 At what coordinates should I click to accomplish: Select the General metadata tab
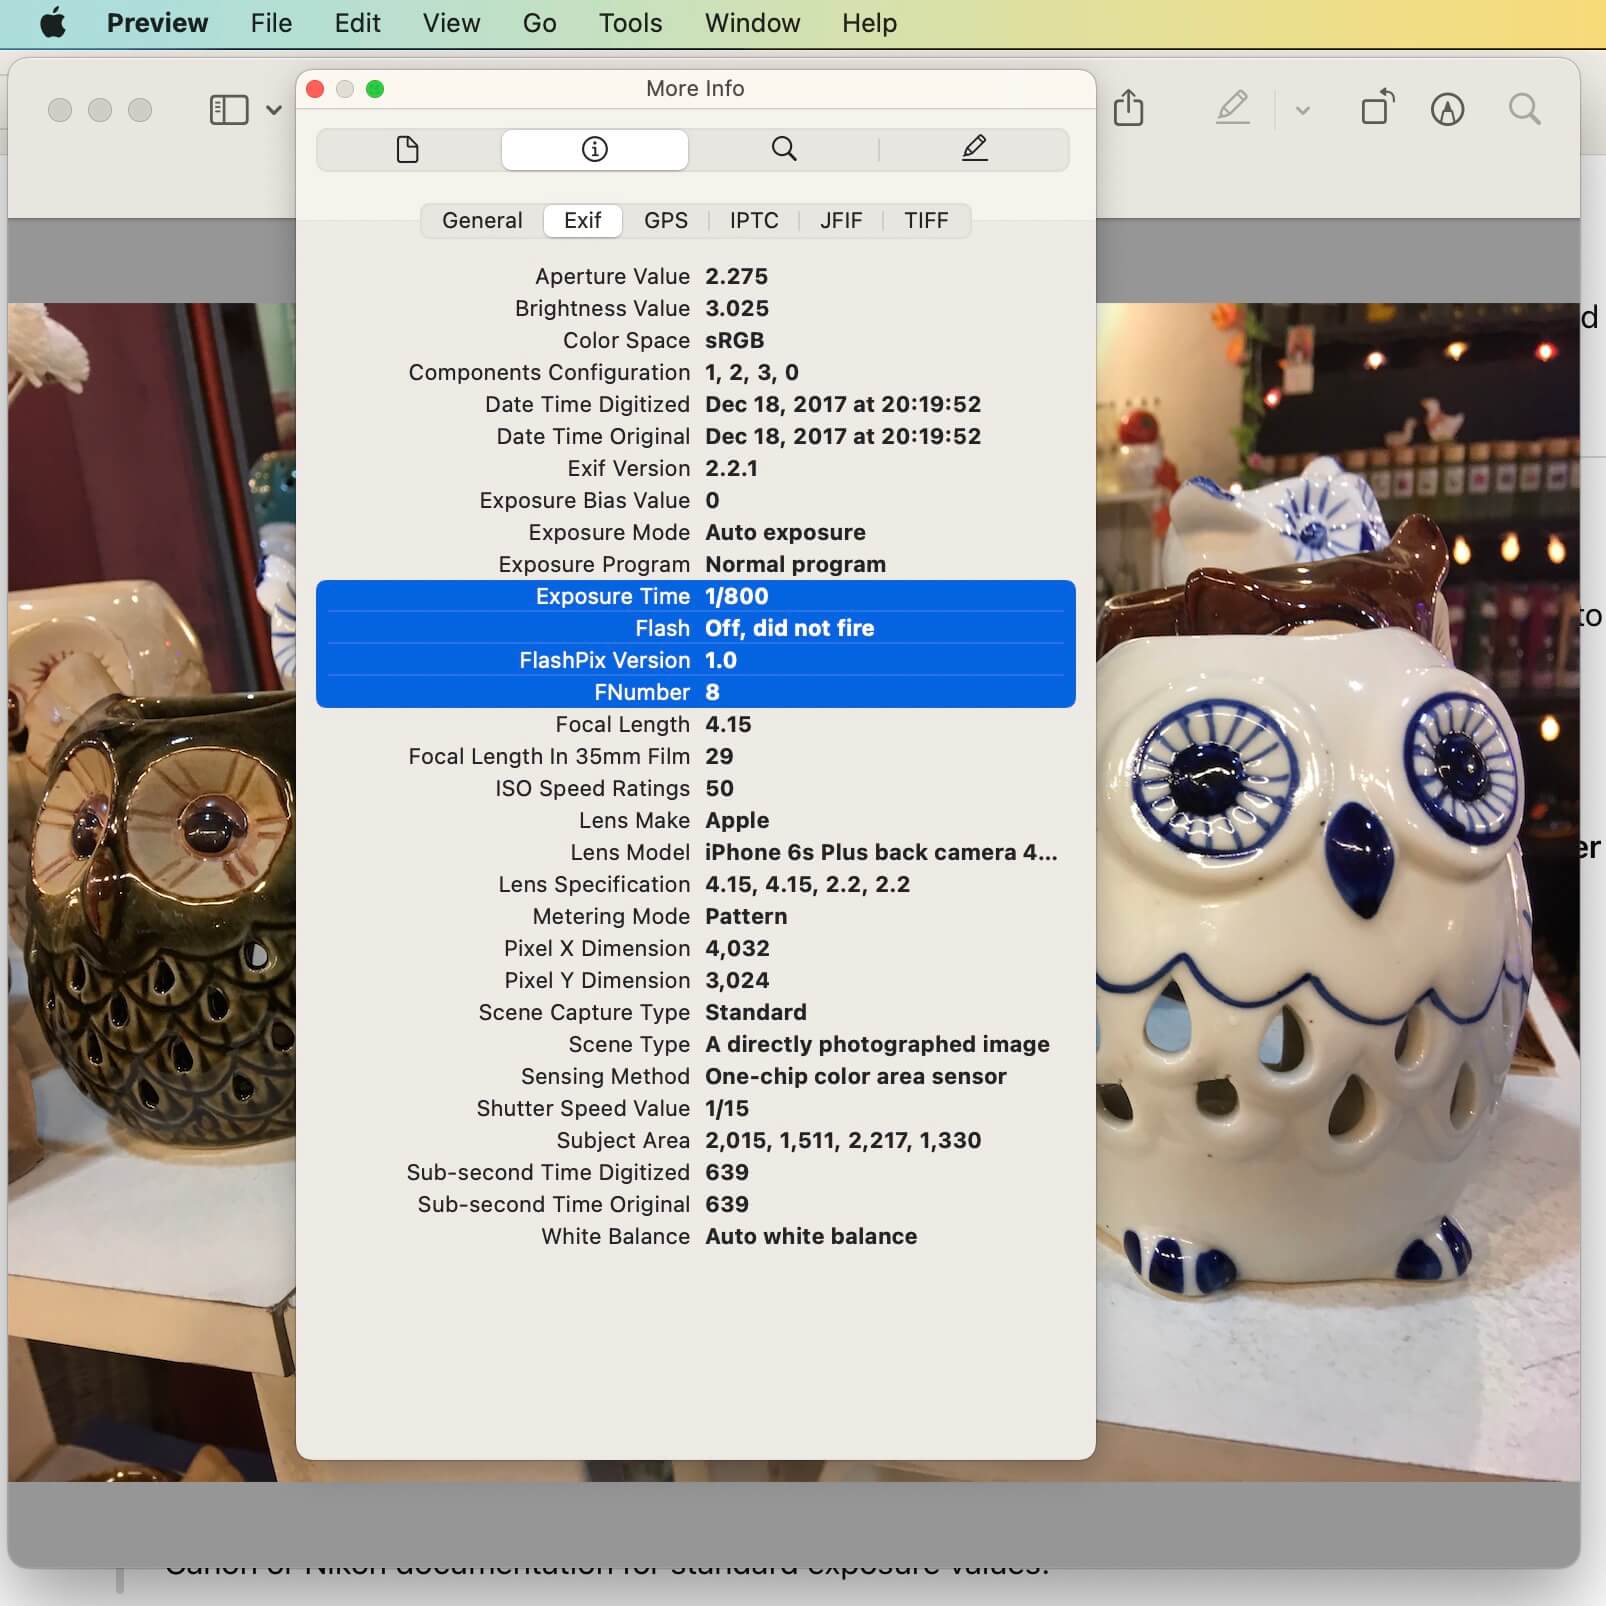[482, 220]
